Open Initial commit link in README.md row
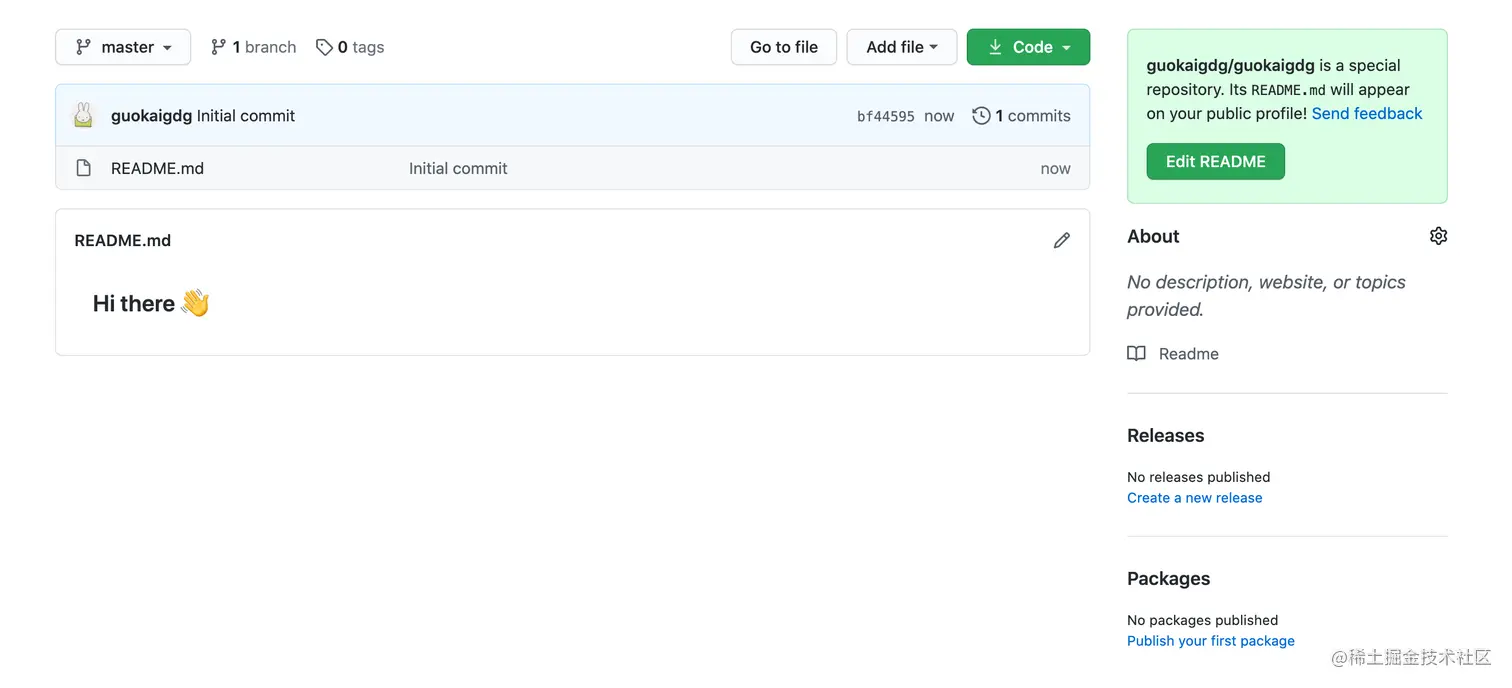Screen dimensions: 1512x688 point(458,168)
